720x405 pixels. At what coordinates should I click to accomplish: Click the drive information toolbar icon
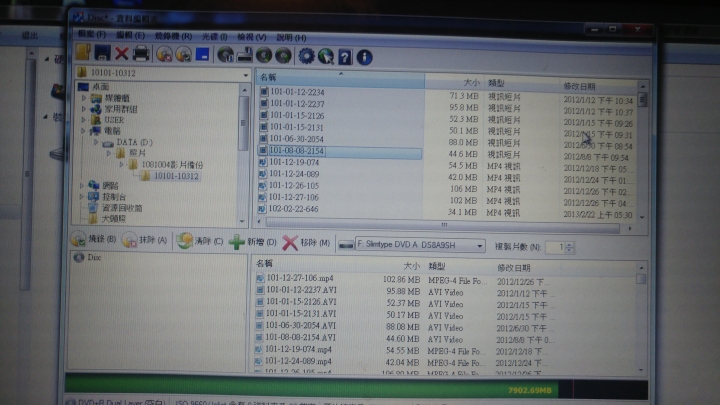(245, 55)
